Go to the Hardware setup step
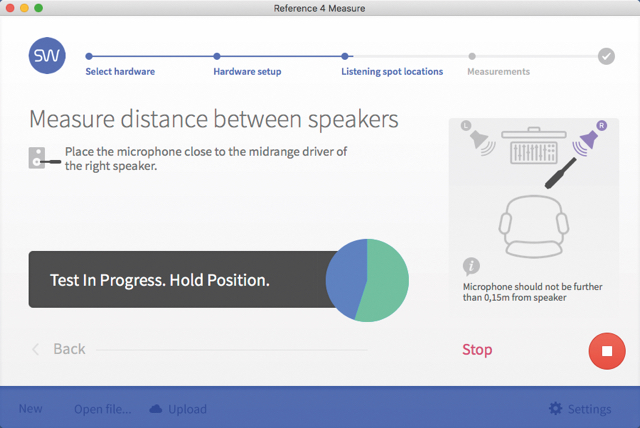The width and height of the screenshot is (640, 428). click(247, 71)
